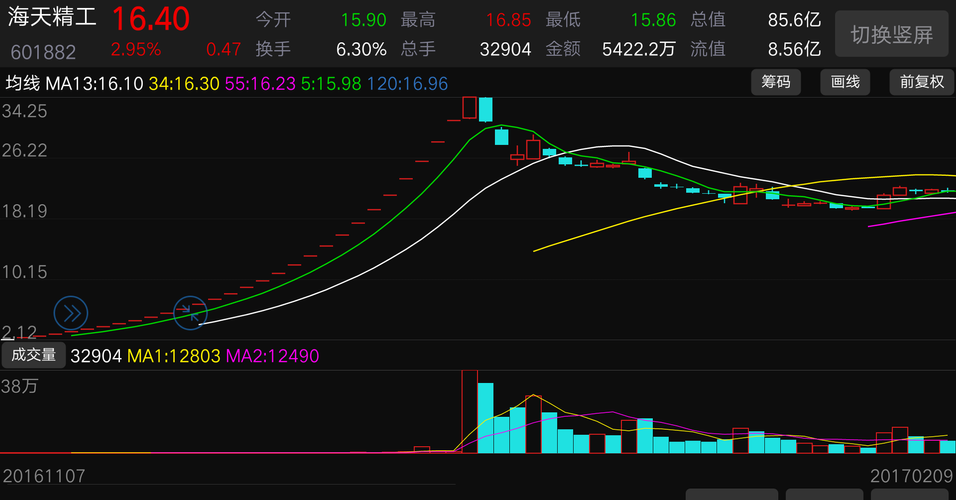This screenshot has width=956, height=500.
Task: Tap turnover amount 5422.2万
Action: (639, 49)
